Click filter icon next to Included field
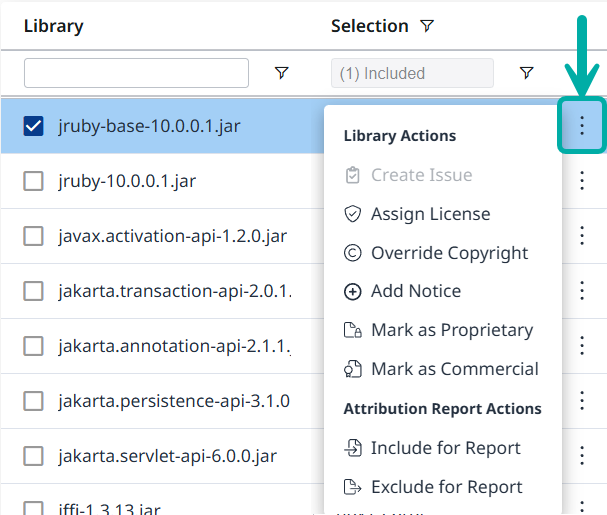Screen dimensions: 607x515 point(526,73)
